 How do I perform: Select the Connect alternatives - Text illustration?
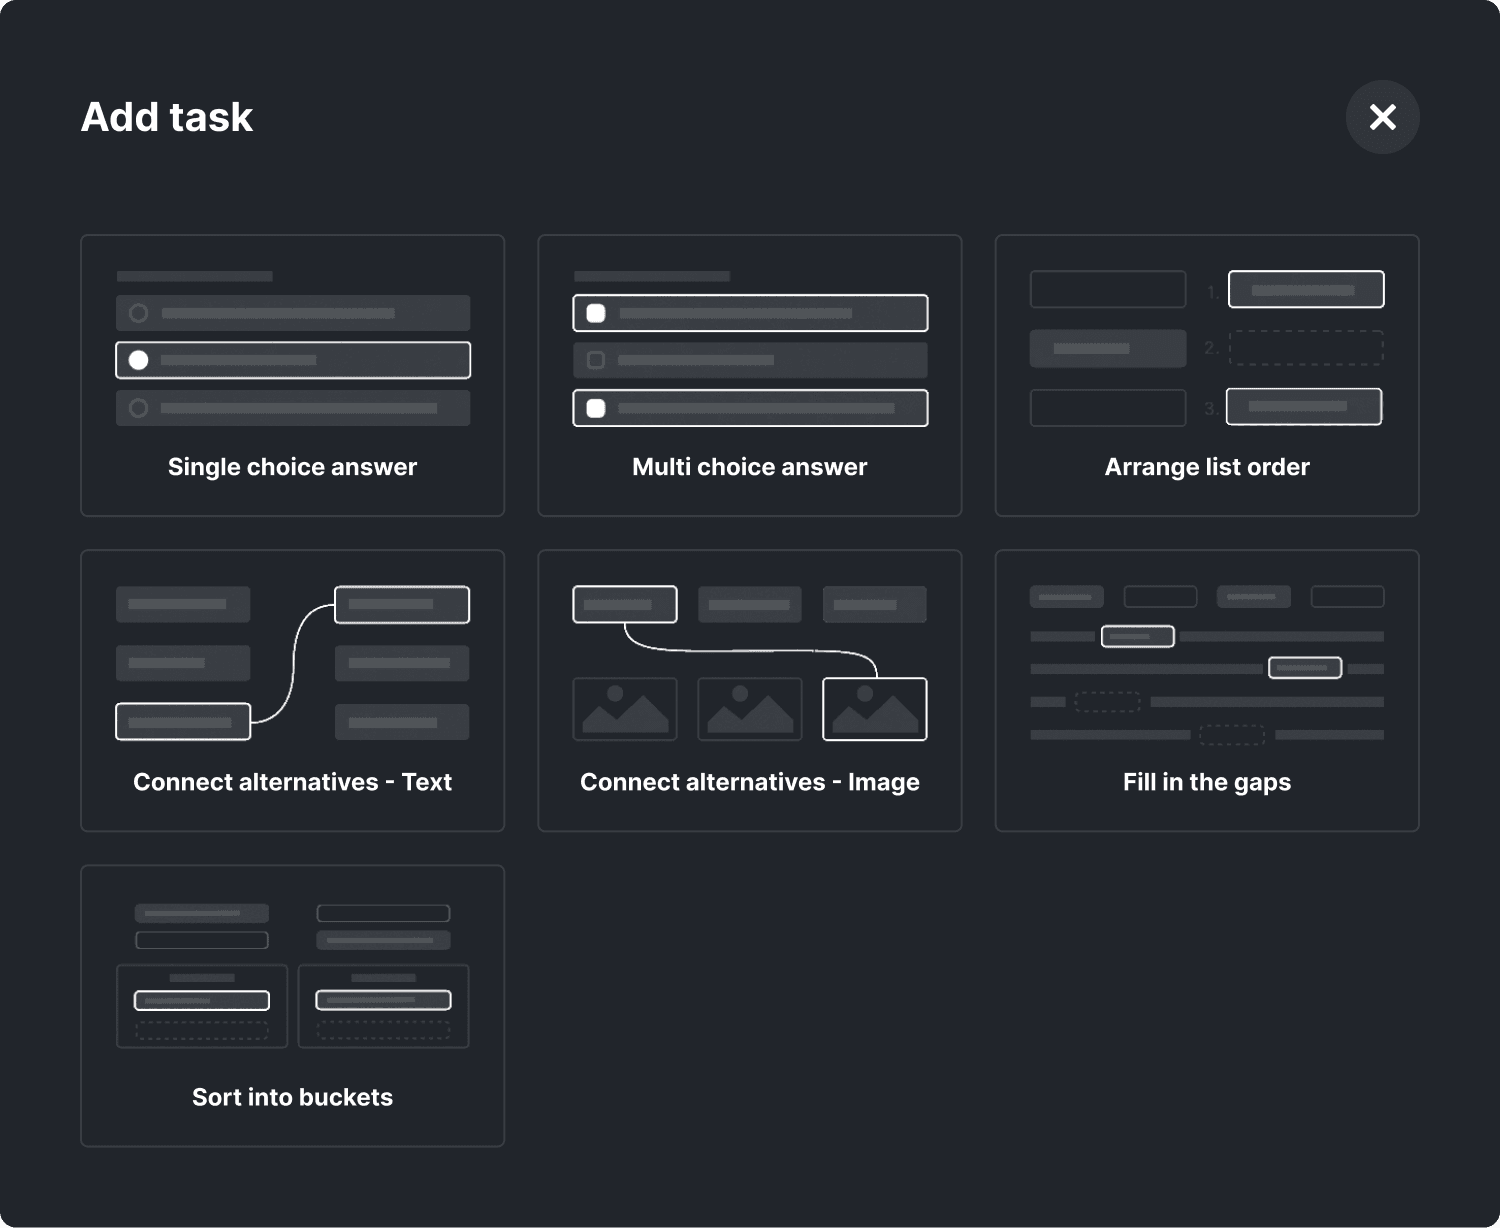[292, 663]
